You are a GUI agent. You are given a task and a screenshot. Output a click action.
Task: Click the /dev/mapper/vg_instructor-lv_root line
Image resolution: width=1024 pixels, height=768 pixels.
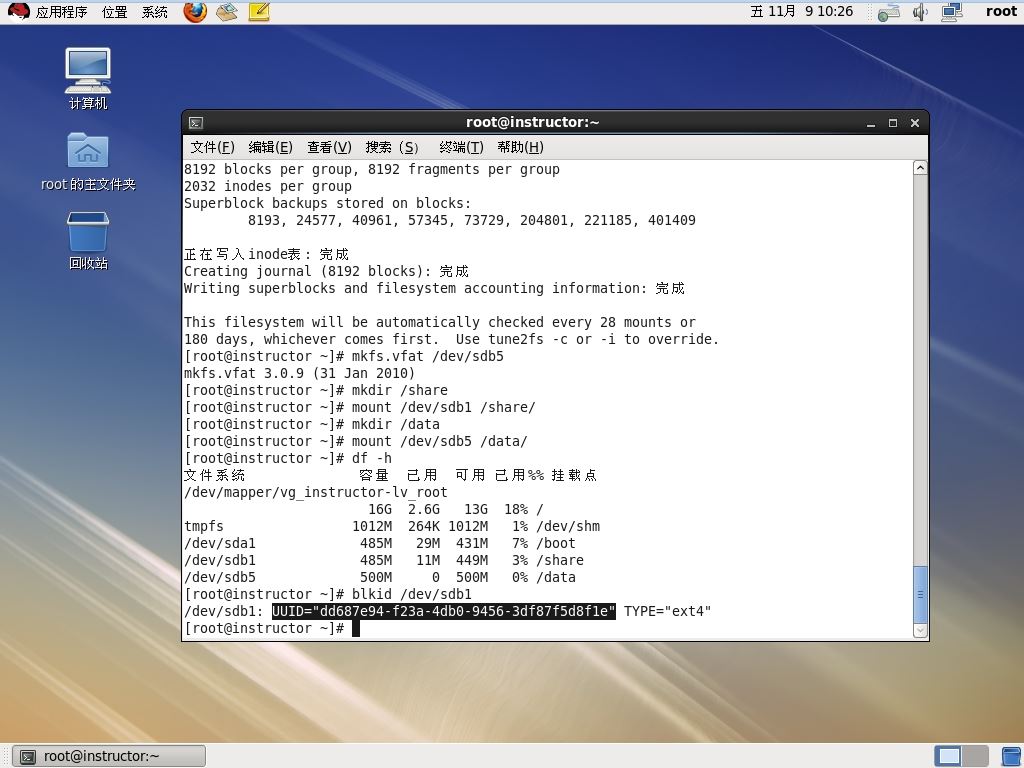315,492
